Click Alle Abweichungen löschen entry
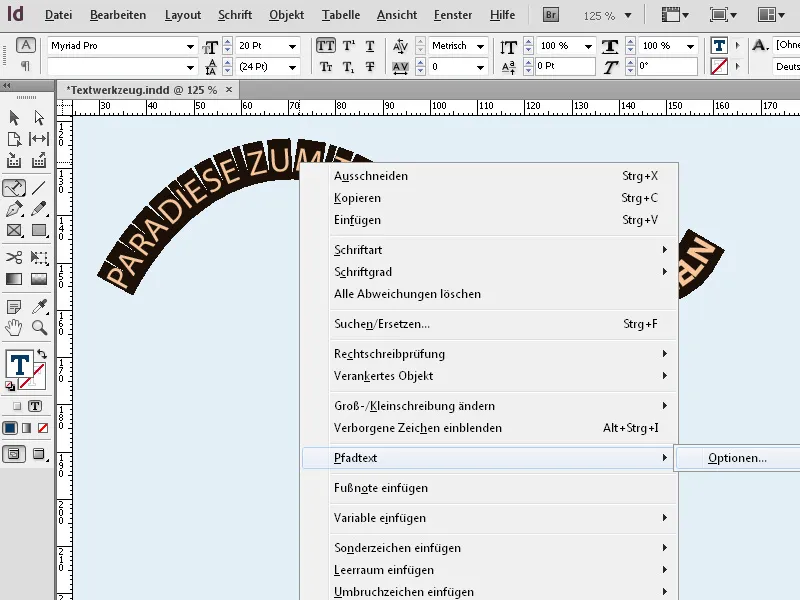The image size is (800, 600). [x=490, y=294]
